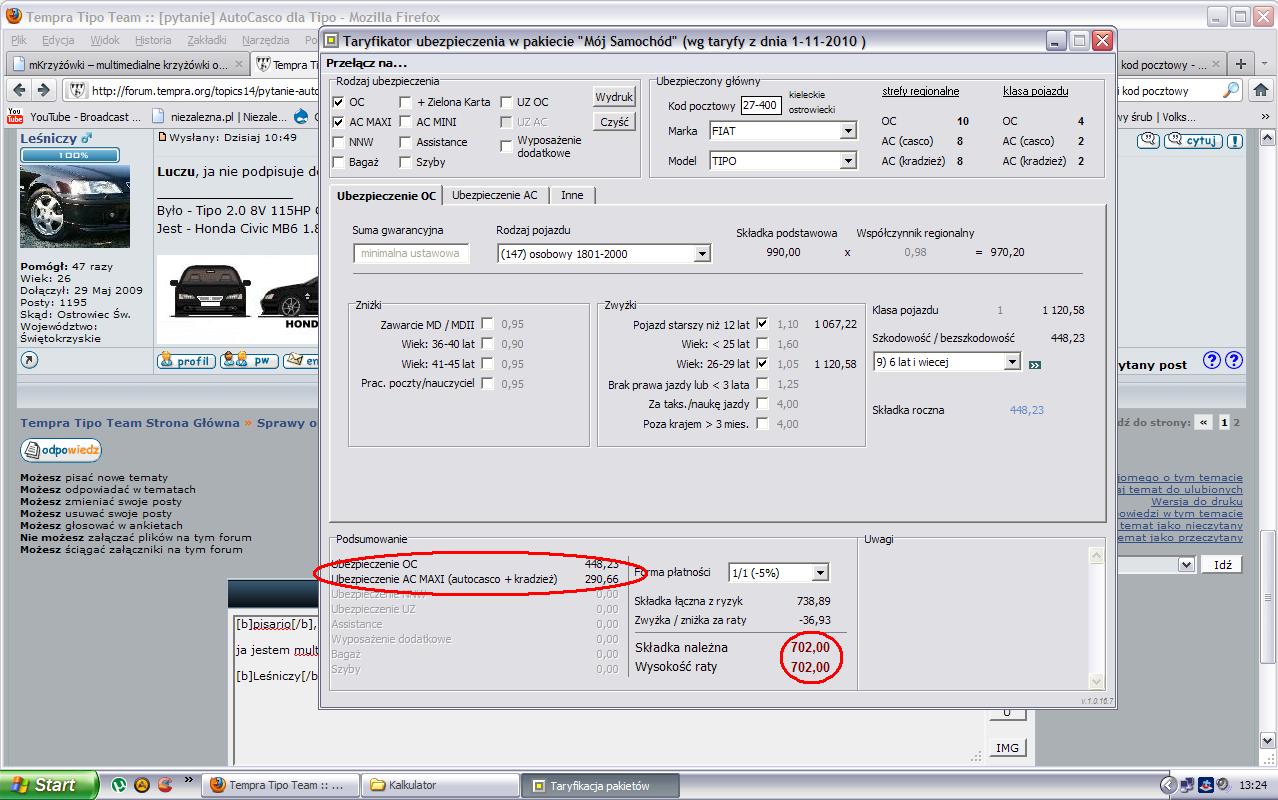This screenshot has width=1278, height=800.
Task: Expand the Rodzaj pojazdu dropdown
Action: (x=702, y=254)
